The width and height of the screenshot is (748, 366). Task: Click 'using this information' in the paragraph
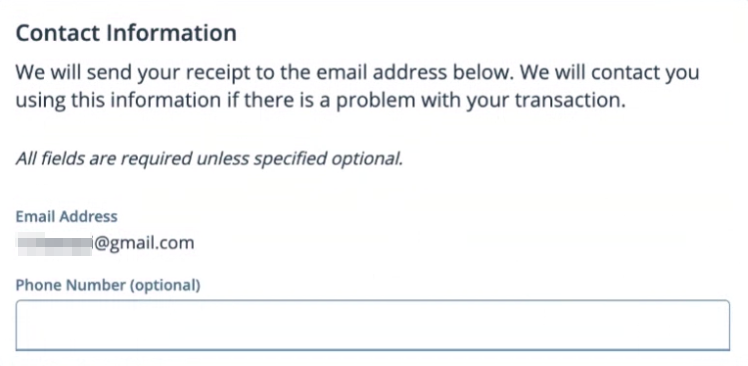pyautogui.click(x=118, y=101)
